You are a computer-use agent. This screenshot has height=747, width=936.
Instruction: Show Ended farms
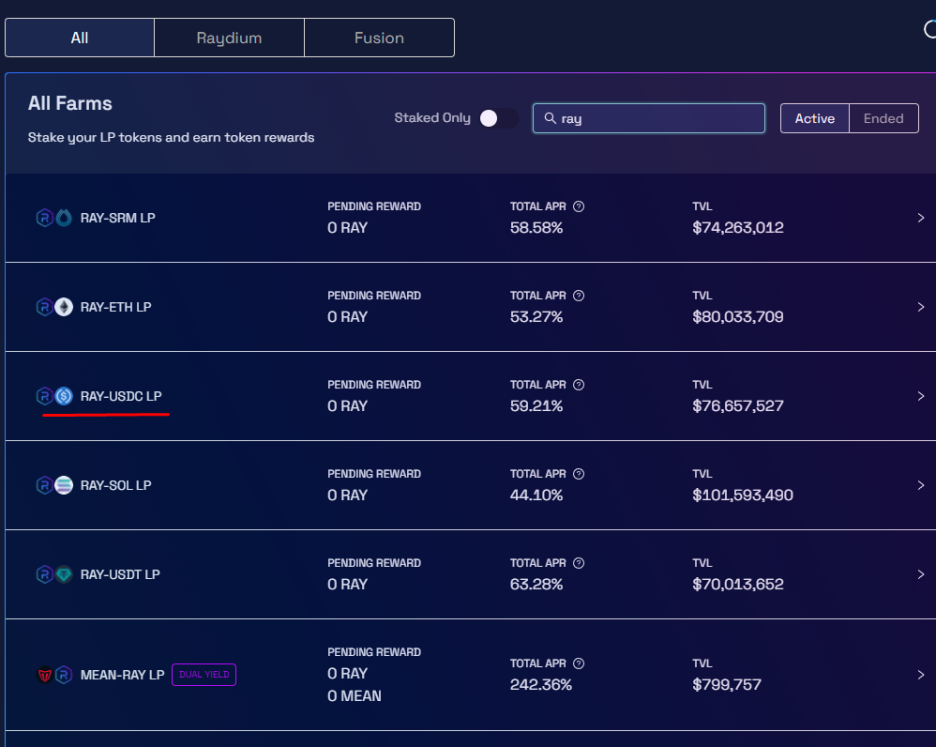pyautogui.click(x=883, y=118)
